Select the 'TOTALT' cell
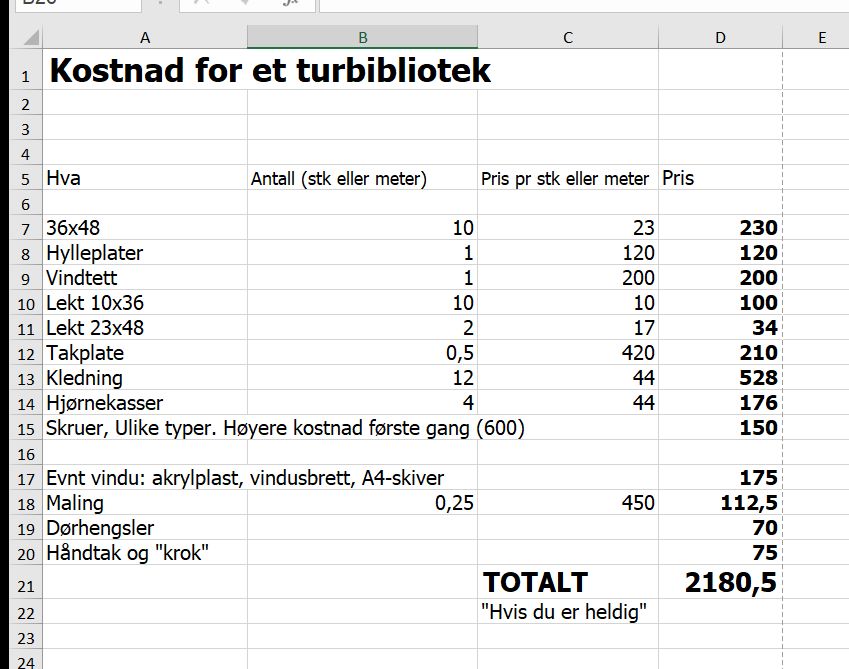The height and width of the screenshot is (669, 849). [568, 582]
